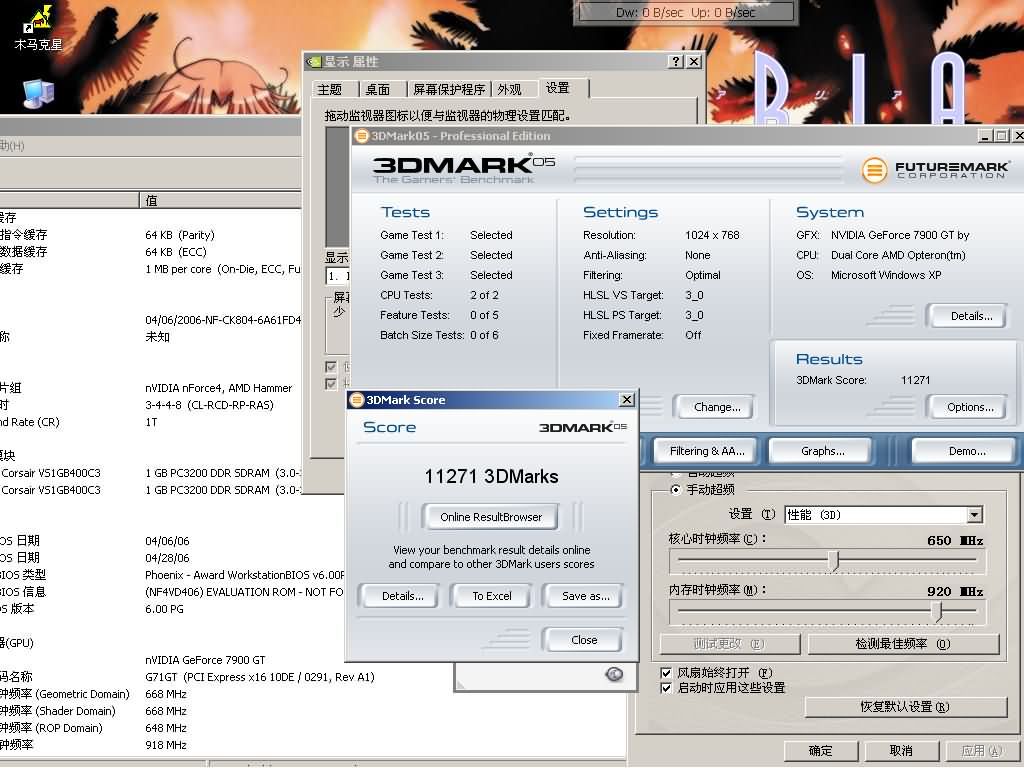Toggle the 启动时应用这些设置 checkbox
1024x768 pixels.
point(665,688)
